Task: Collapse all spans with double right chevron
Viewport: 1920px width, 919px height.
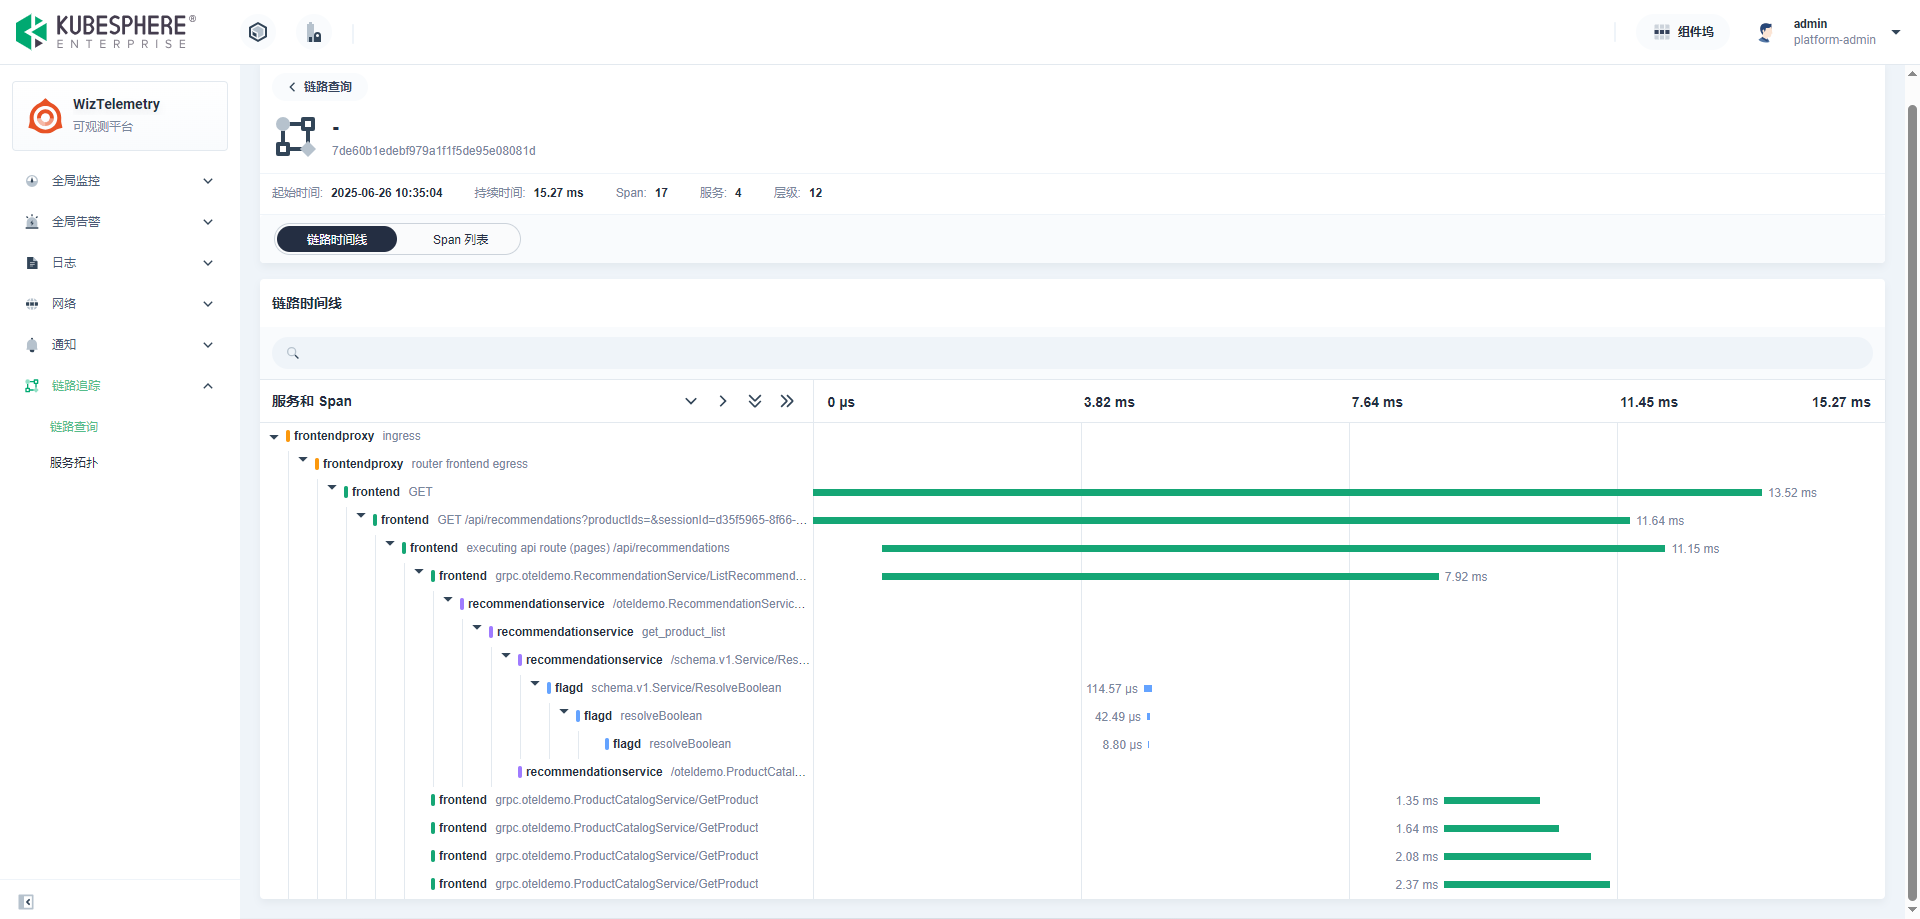Action: point(787,401)
